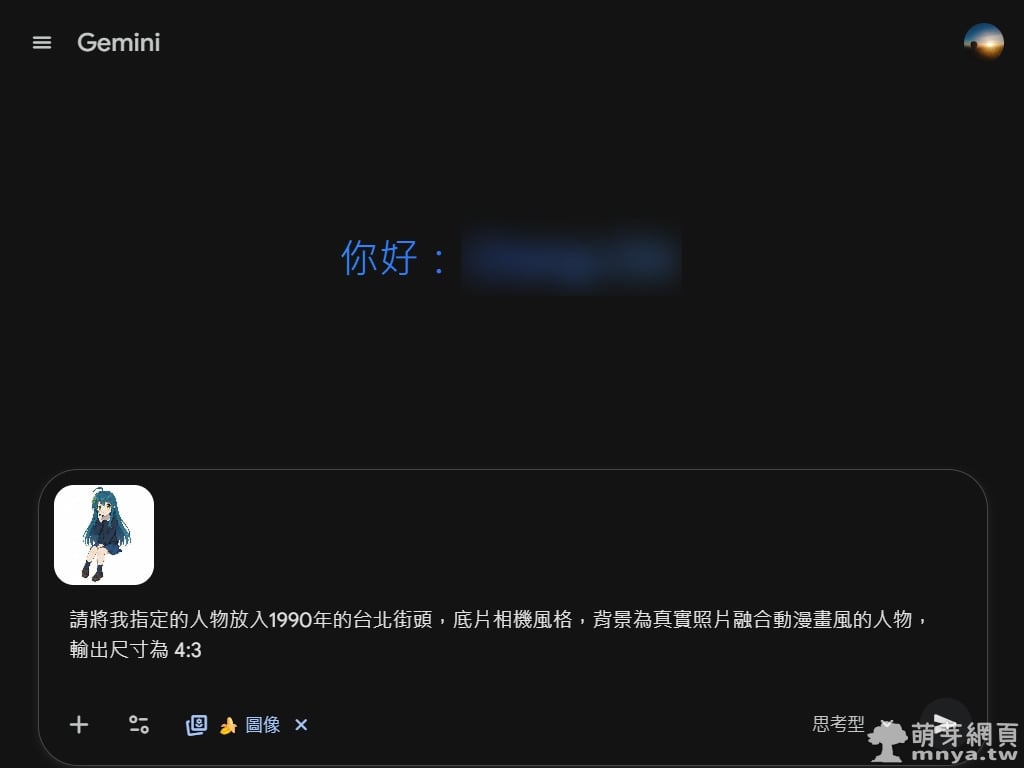Click the blurred user name after 你好
Viewport: 1024px width, 768px height.
click(x=571, y=259)
